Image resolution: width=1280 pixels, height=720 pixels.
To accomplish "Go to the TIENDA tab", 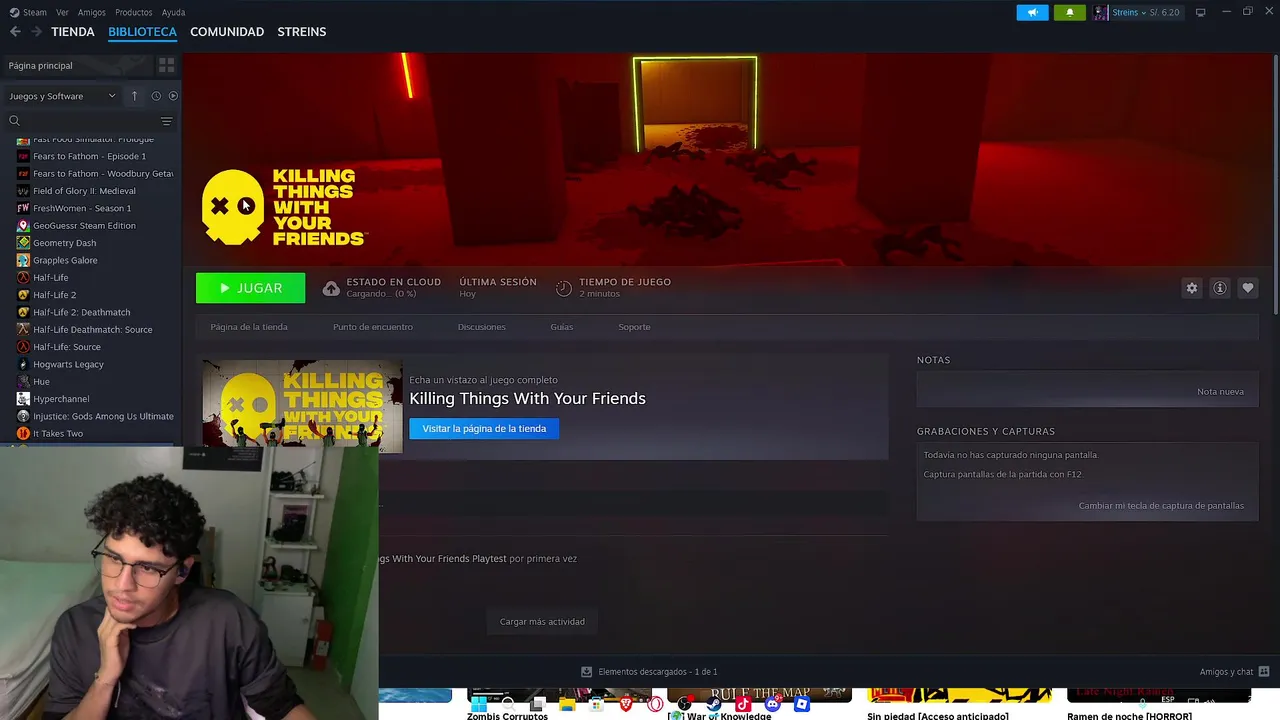I will 73,32.
